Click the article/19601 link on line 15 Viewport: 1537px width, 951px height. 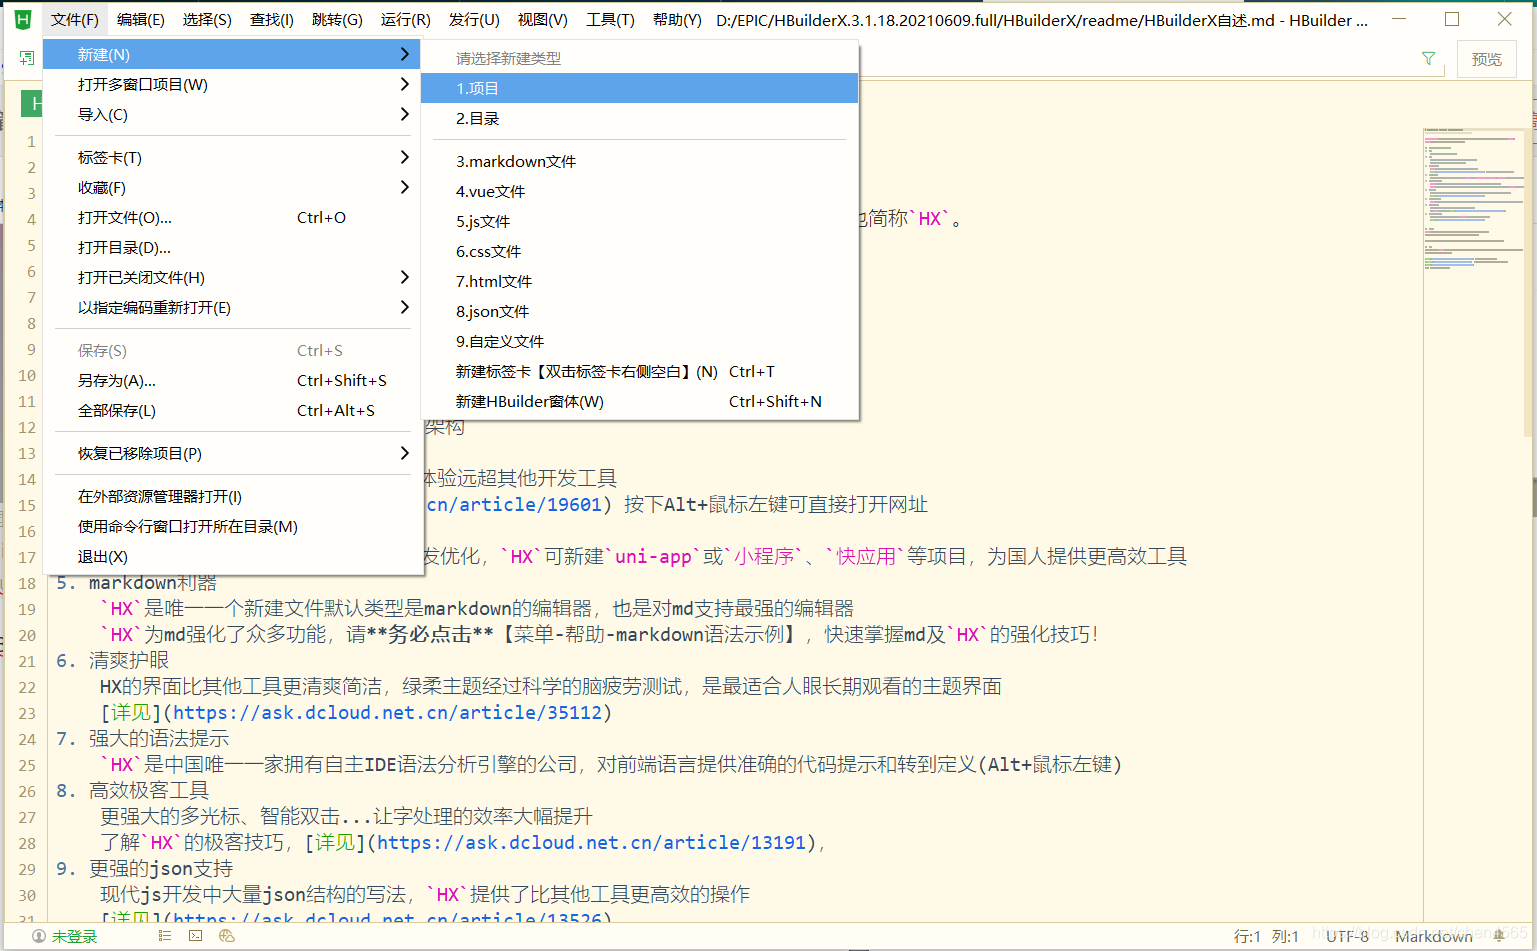click(x=514, y=504)
